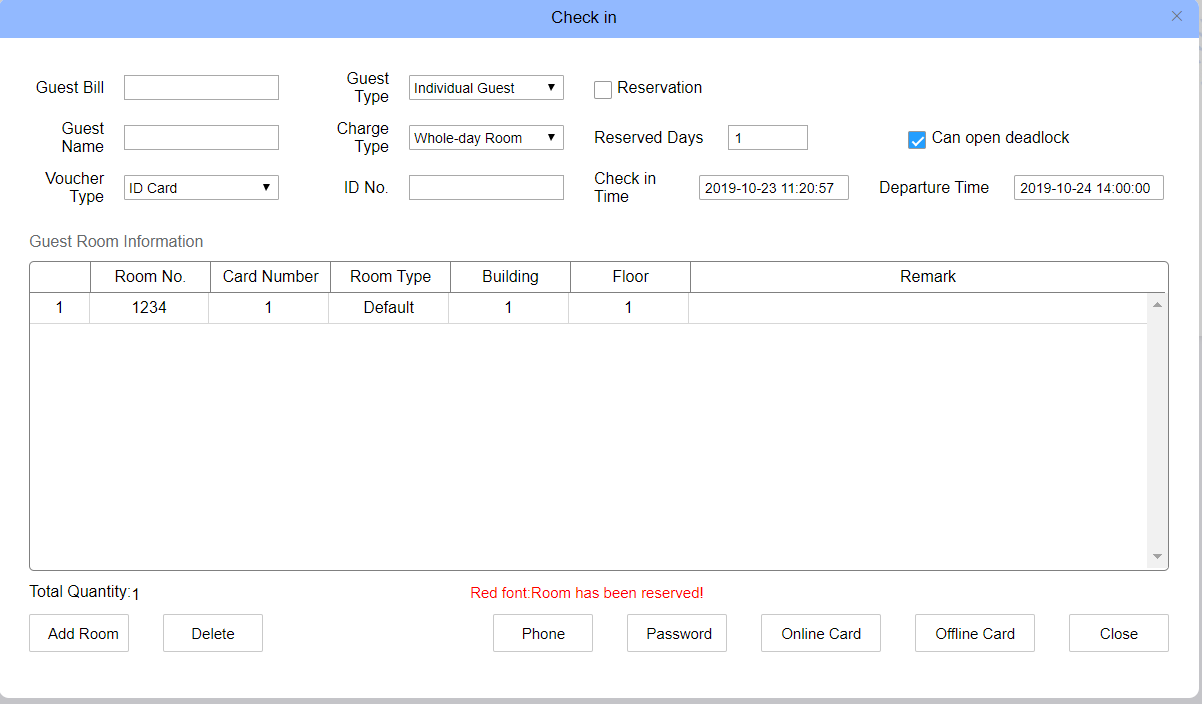1202x704 pixels.
Task: Click the table scrollbar down arrow
Action: 1157,557
